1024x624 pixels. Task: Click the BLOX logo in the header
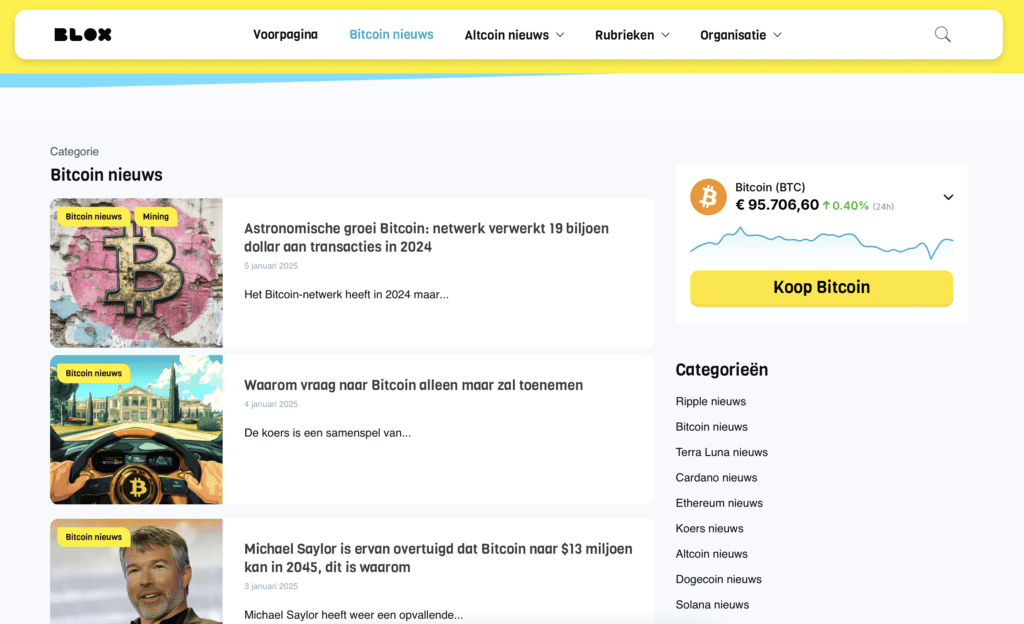click(x=84, y=33)
